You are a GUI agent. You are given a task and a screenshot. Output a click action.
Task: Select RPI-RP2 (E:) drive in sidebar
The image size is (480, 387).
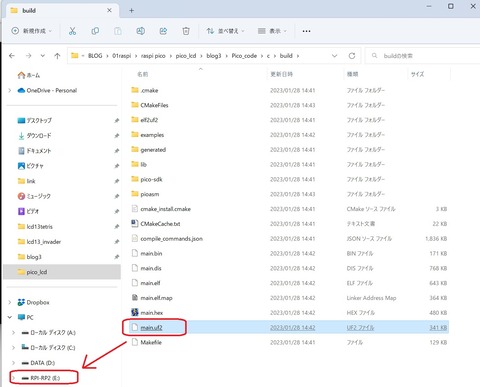41,378
